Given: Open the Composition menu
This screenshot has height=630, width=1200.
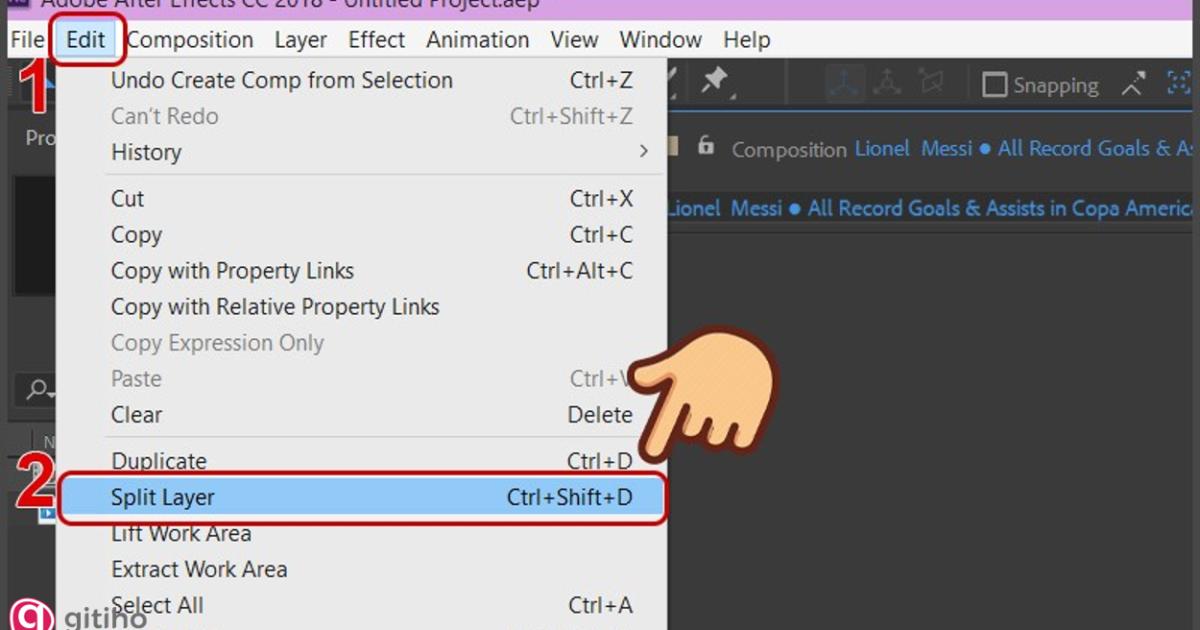Looking at the screenshot, I should (189, 40).
